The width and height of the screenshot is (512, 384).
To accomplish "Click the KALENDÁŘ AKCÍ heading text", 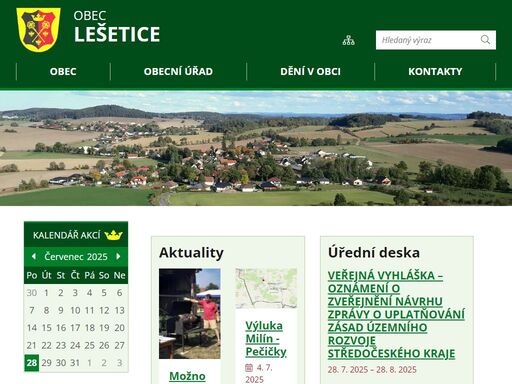I will click(x=67, y=235).
